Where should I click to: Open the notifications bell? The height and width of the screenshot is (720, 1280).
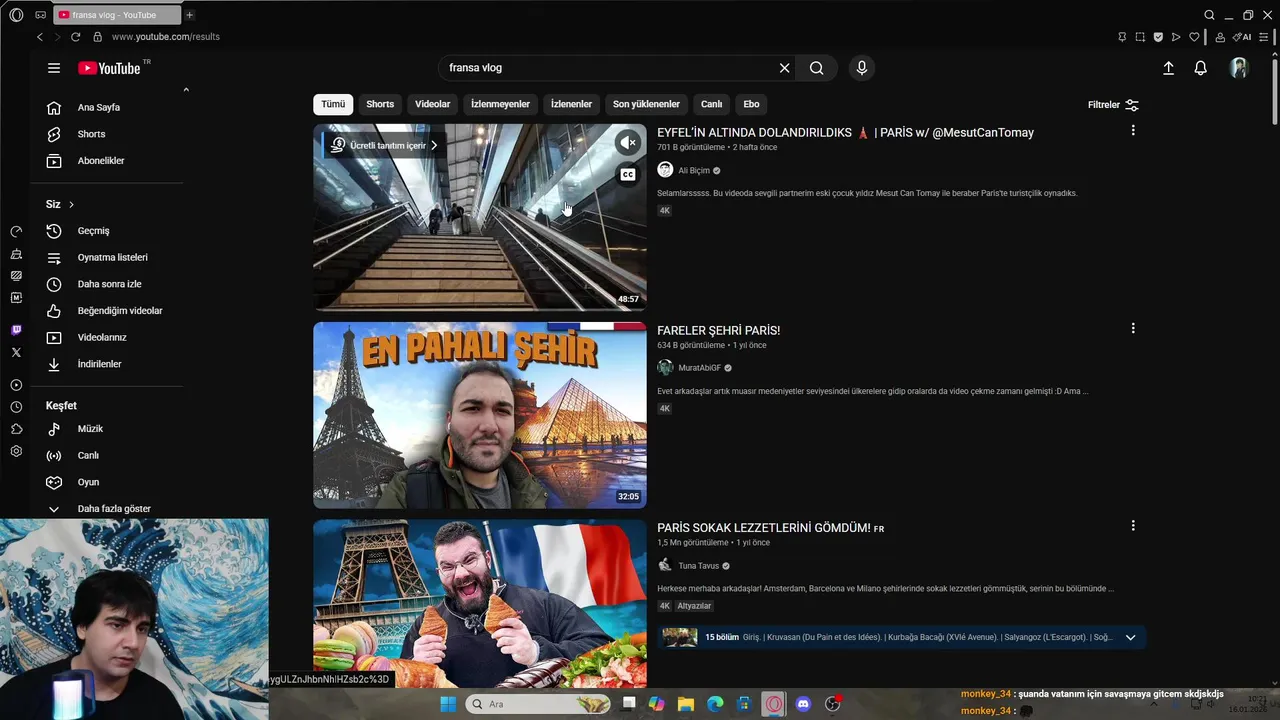coord(1200,68)
